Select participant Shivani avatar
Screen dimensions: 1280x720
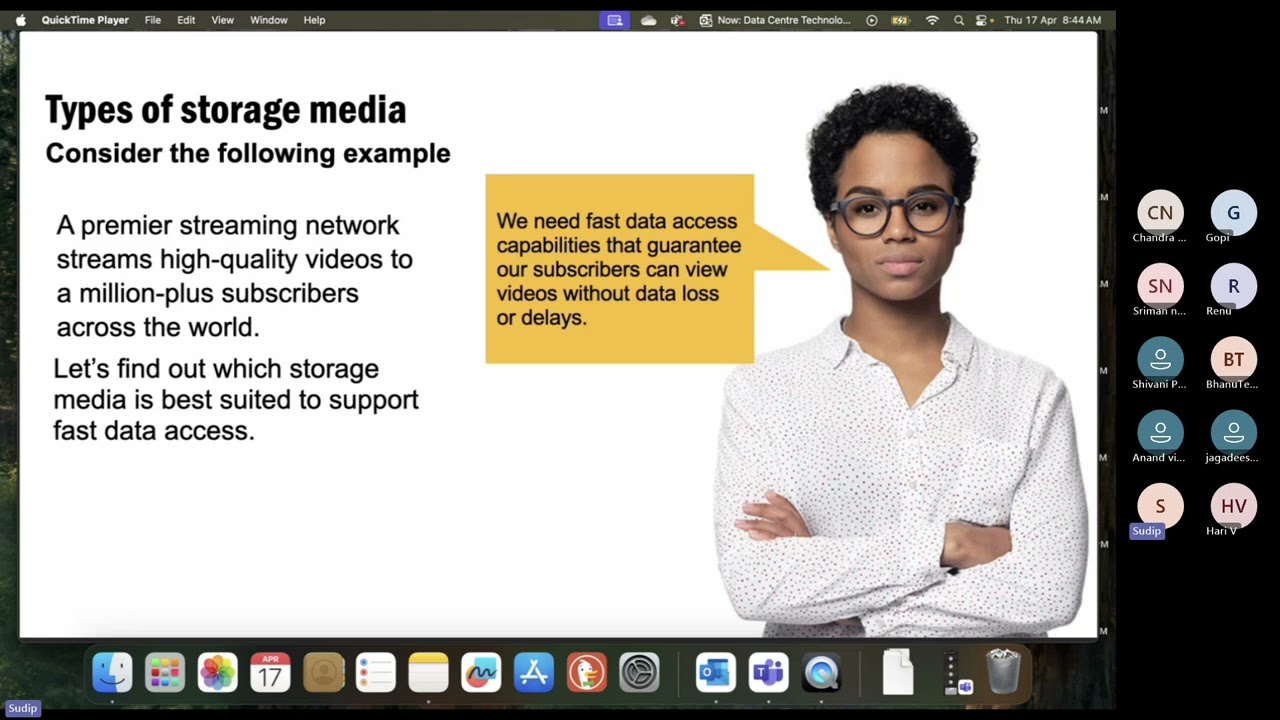pyautogui.click(x=1160, y=359)
